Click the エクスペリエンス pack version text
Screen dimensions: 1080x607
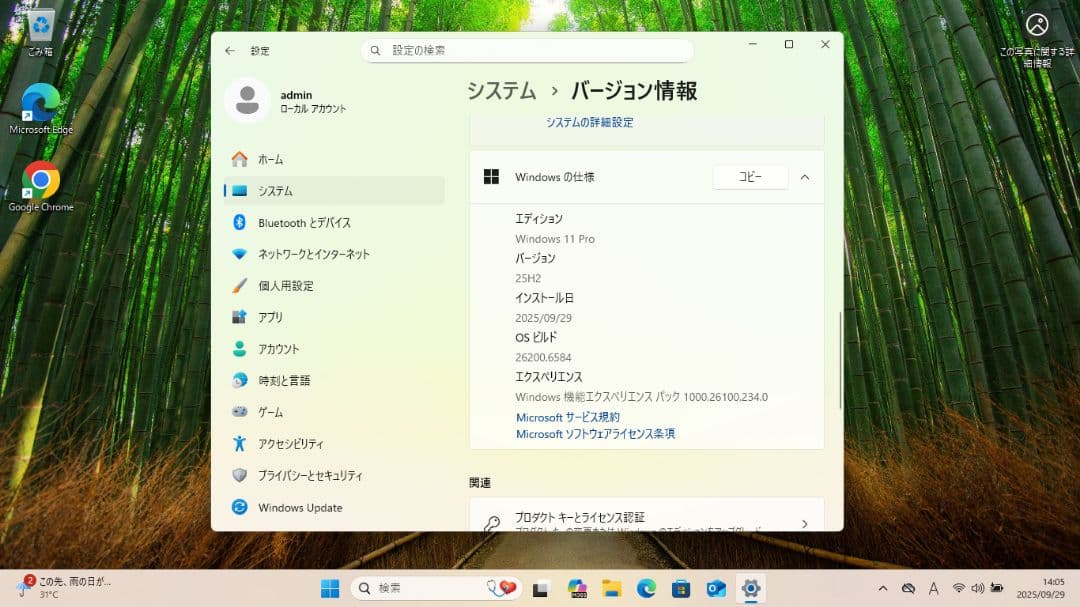[x=641, y=397]
